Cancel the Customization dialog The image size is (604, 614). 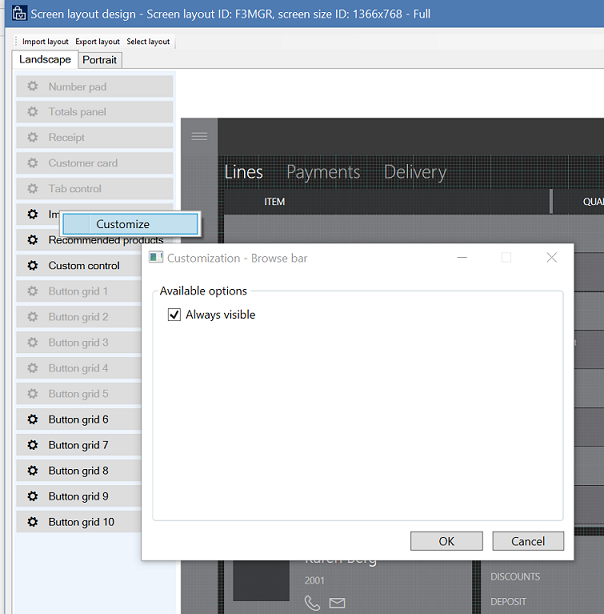528,541
